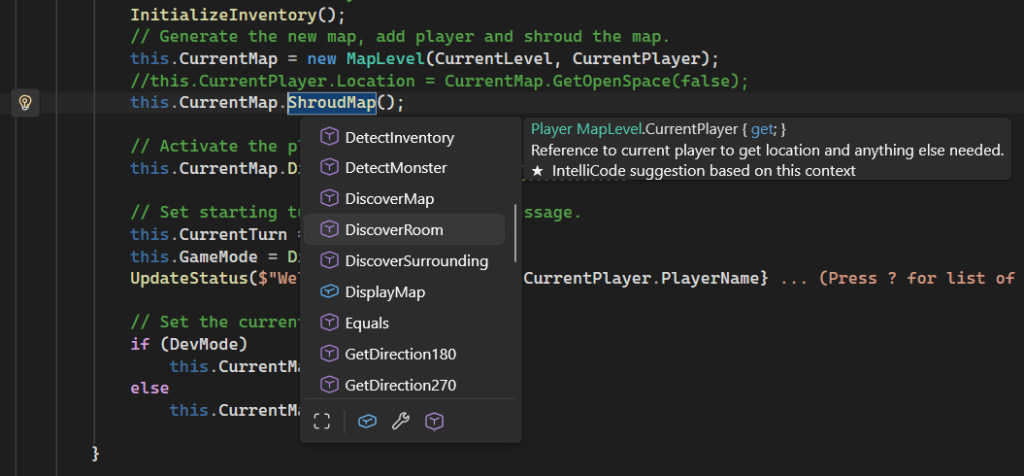Click the 'get' accessor in tooltip
The height and width of the screenshot is (476, 1024).
click(x=761, y=130)
